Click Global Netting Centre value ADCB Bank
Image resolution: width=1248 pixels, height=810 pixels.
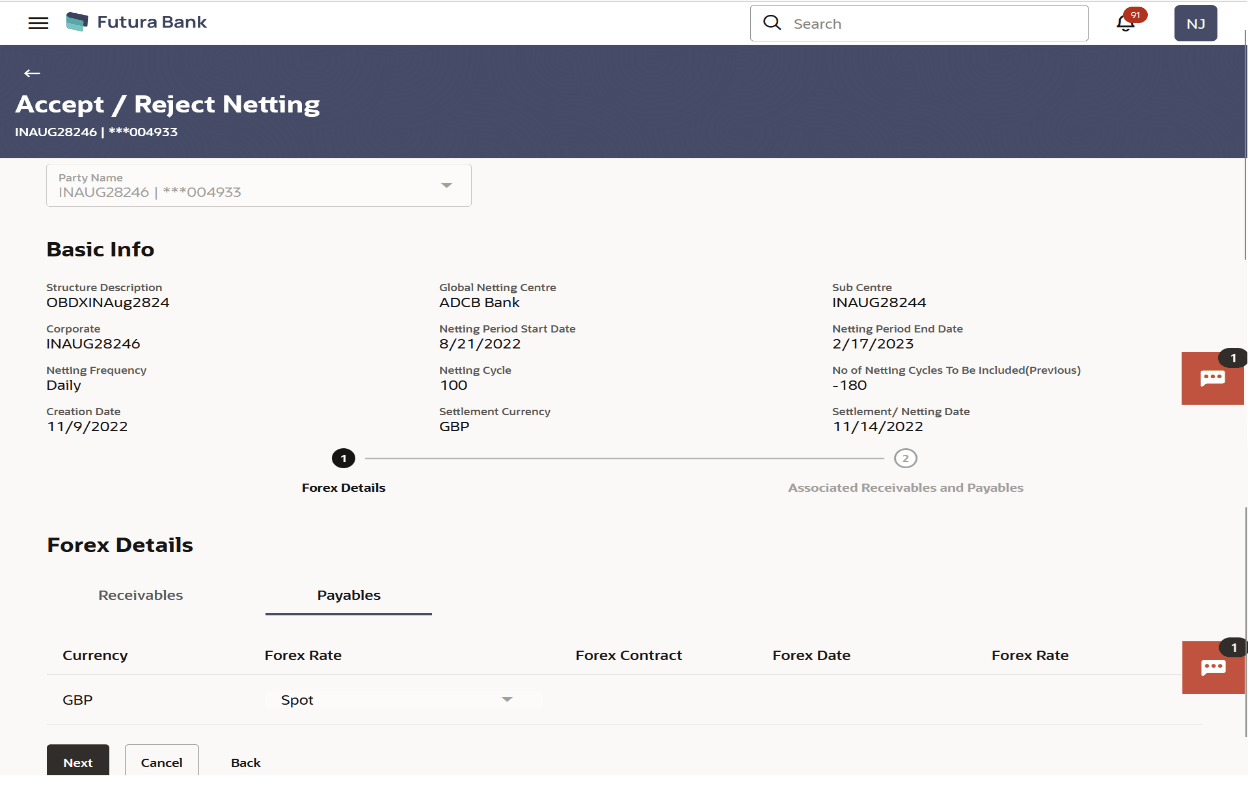(x=480, y=302)
